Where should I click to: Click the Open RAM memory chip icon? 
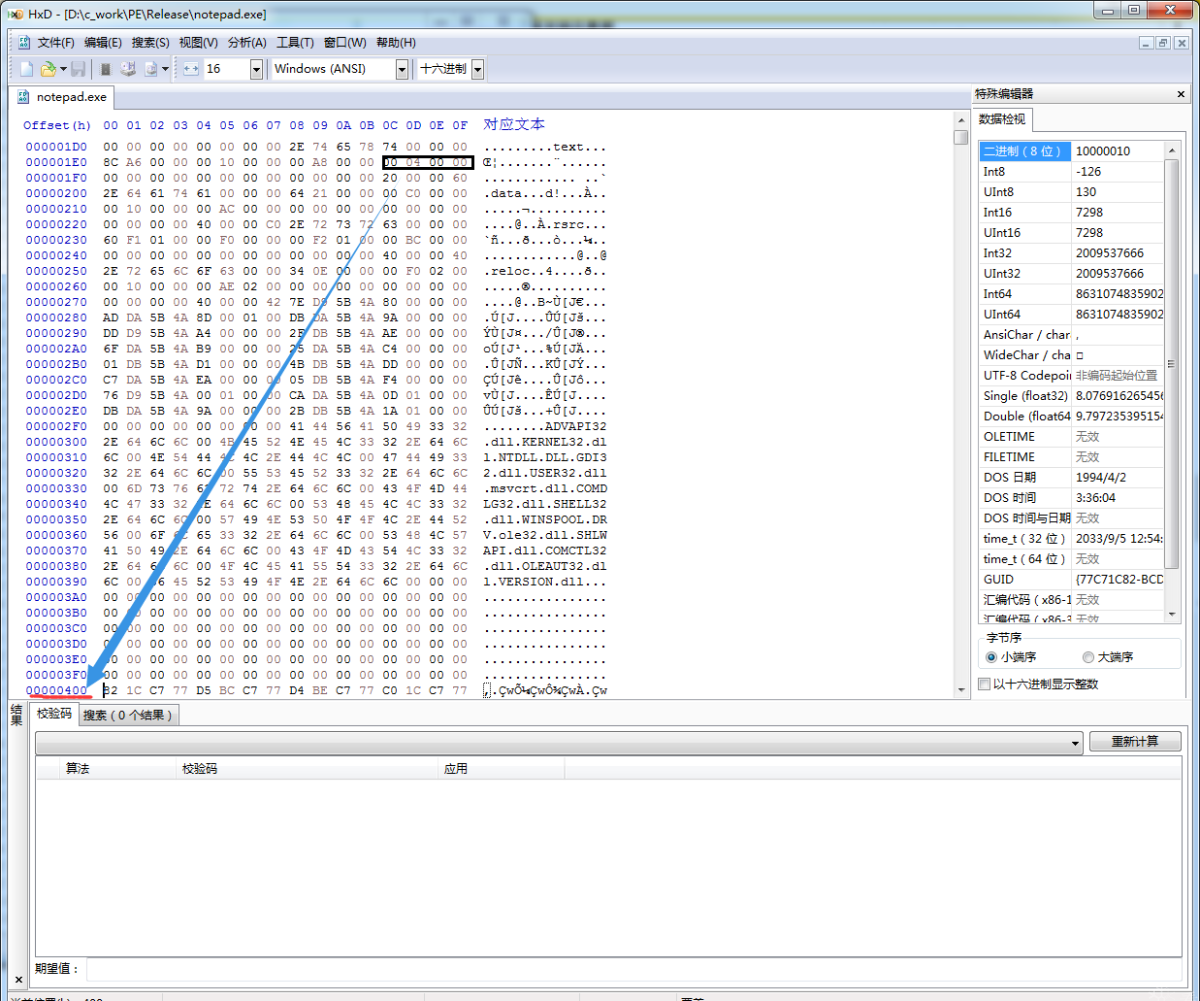click(x=106, y=69)
